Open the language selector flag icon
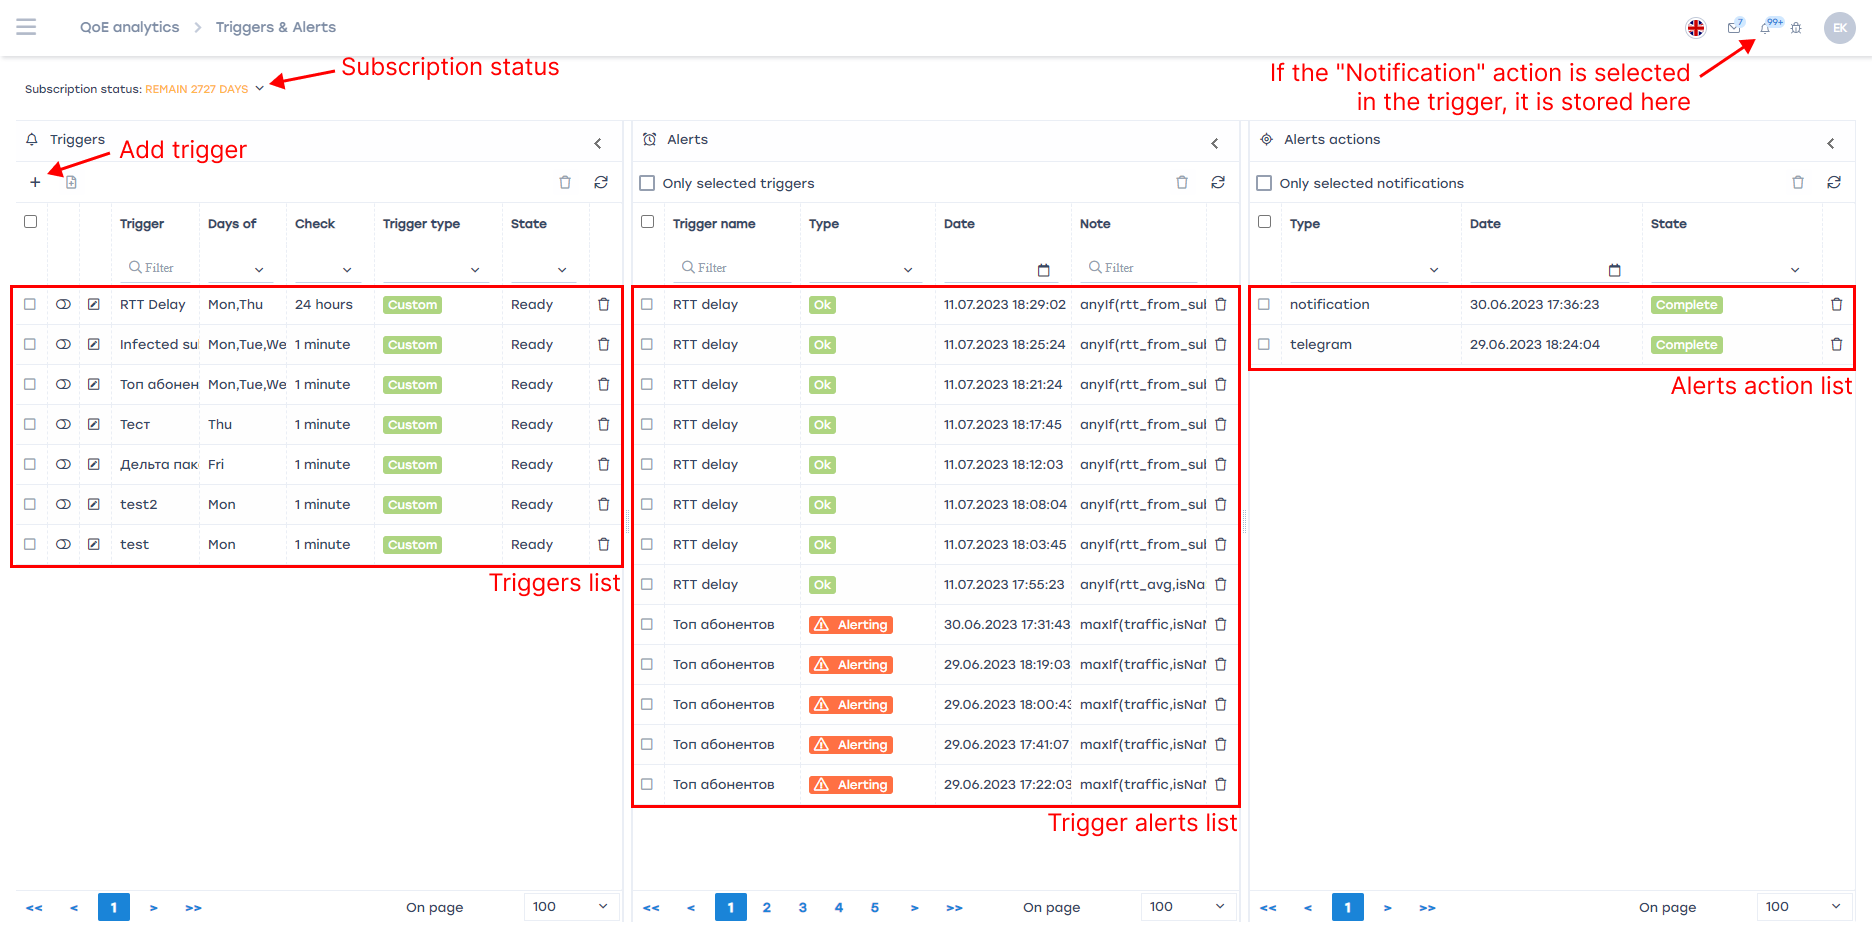 1696,28
